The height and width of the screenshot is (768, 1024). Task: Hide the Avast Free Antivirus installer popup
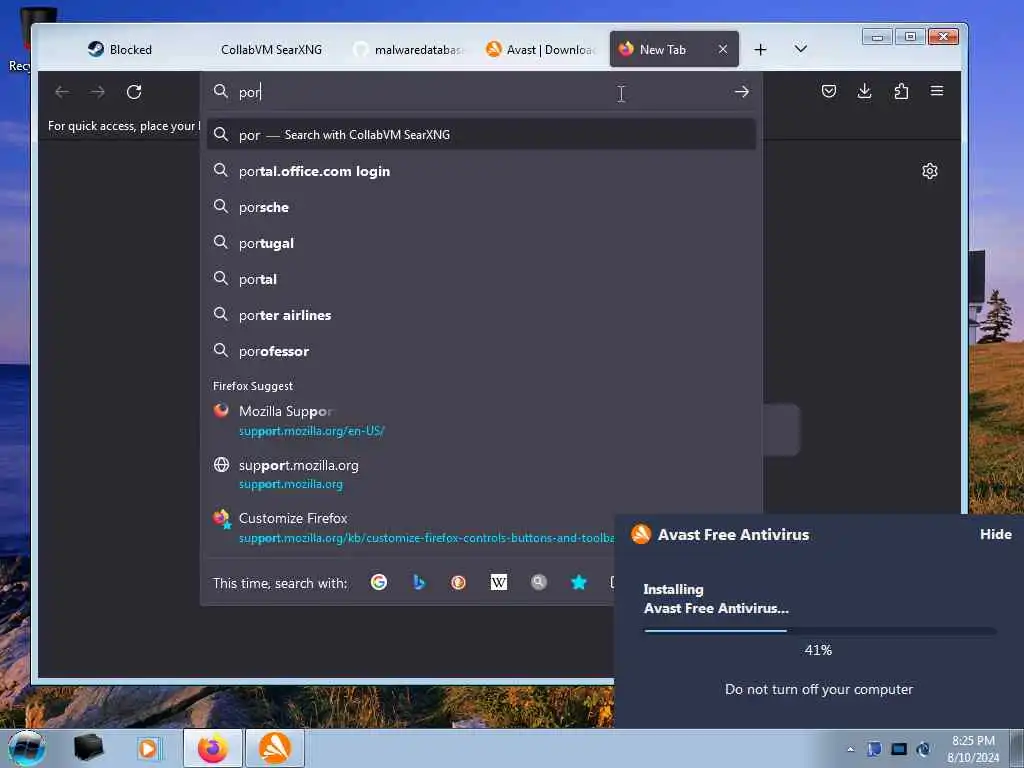(995, 534)
